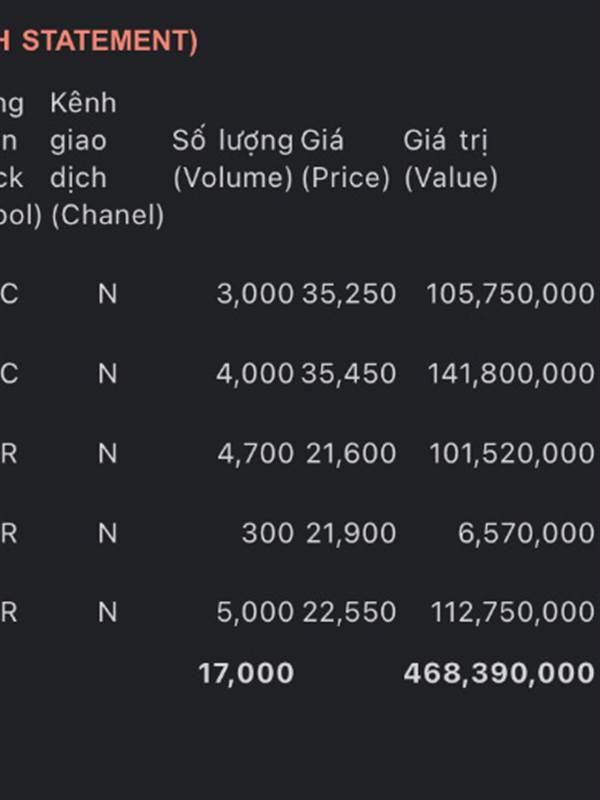Viewport: 600px width, 800px height.
Task: Click the value 112,750,000 cell
Action: click(513, 612)
